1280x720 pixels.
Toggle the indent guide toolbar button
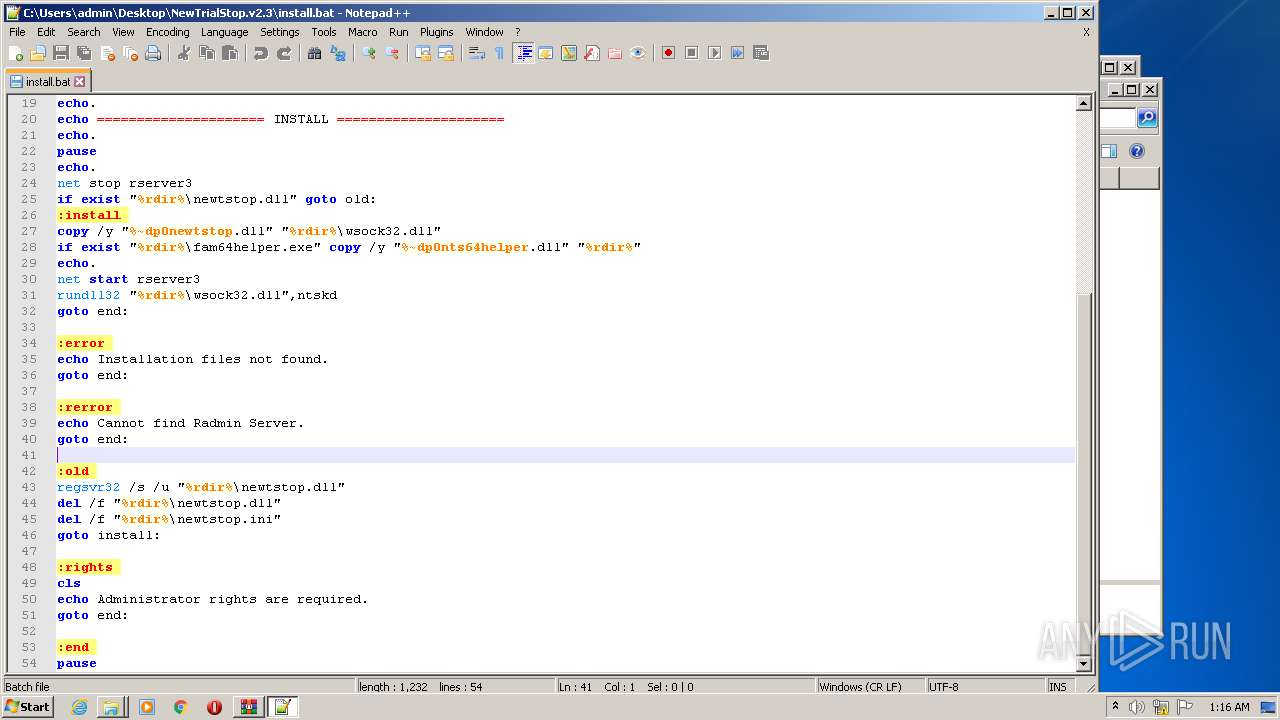tap(523, 53)
